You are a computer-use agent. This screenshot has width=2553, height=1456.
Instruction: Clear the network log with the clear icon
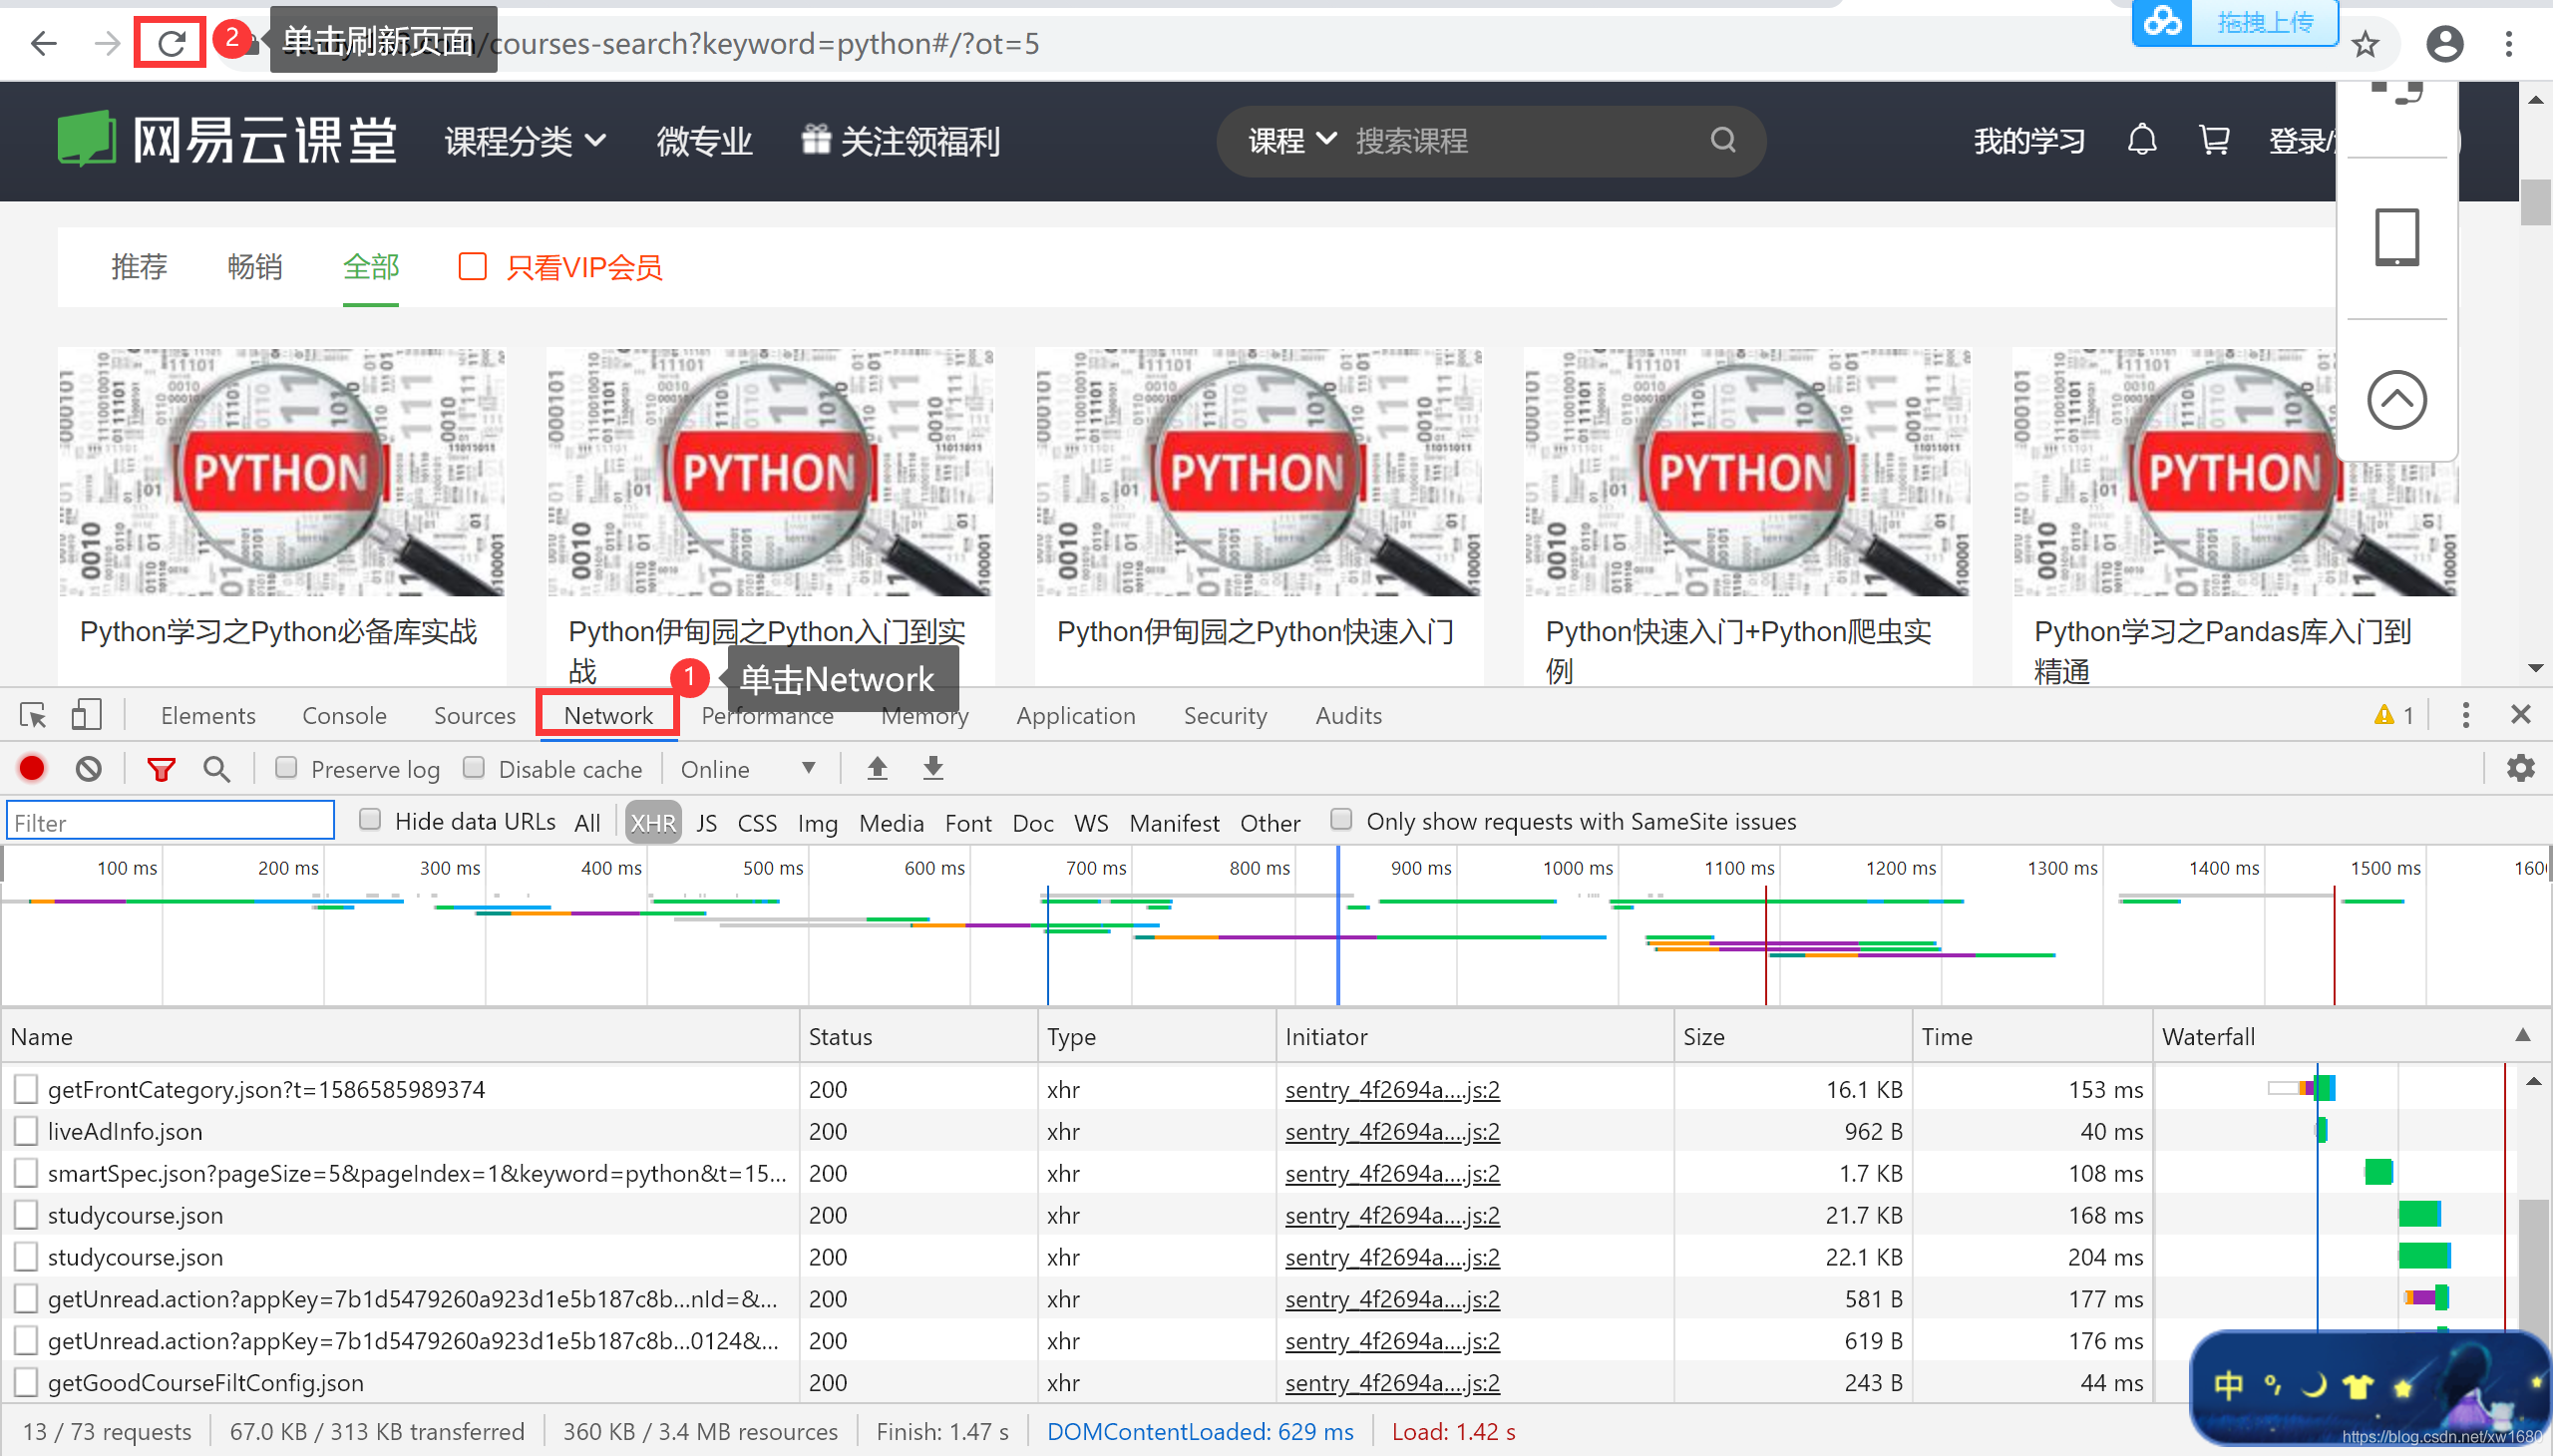pos(89,768)
